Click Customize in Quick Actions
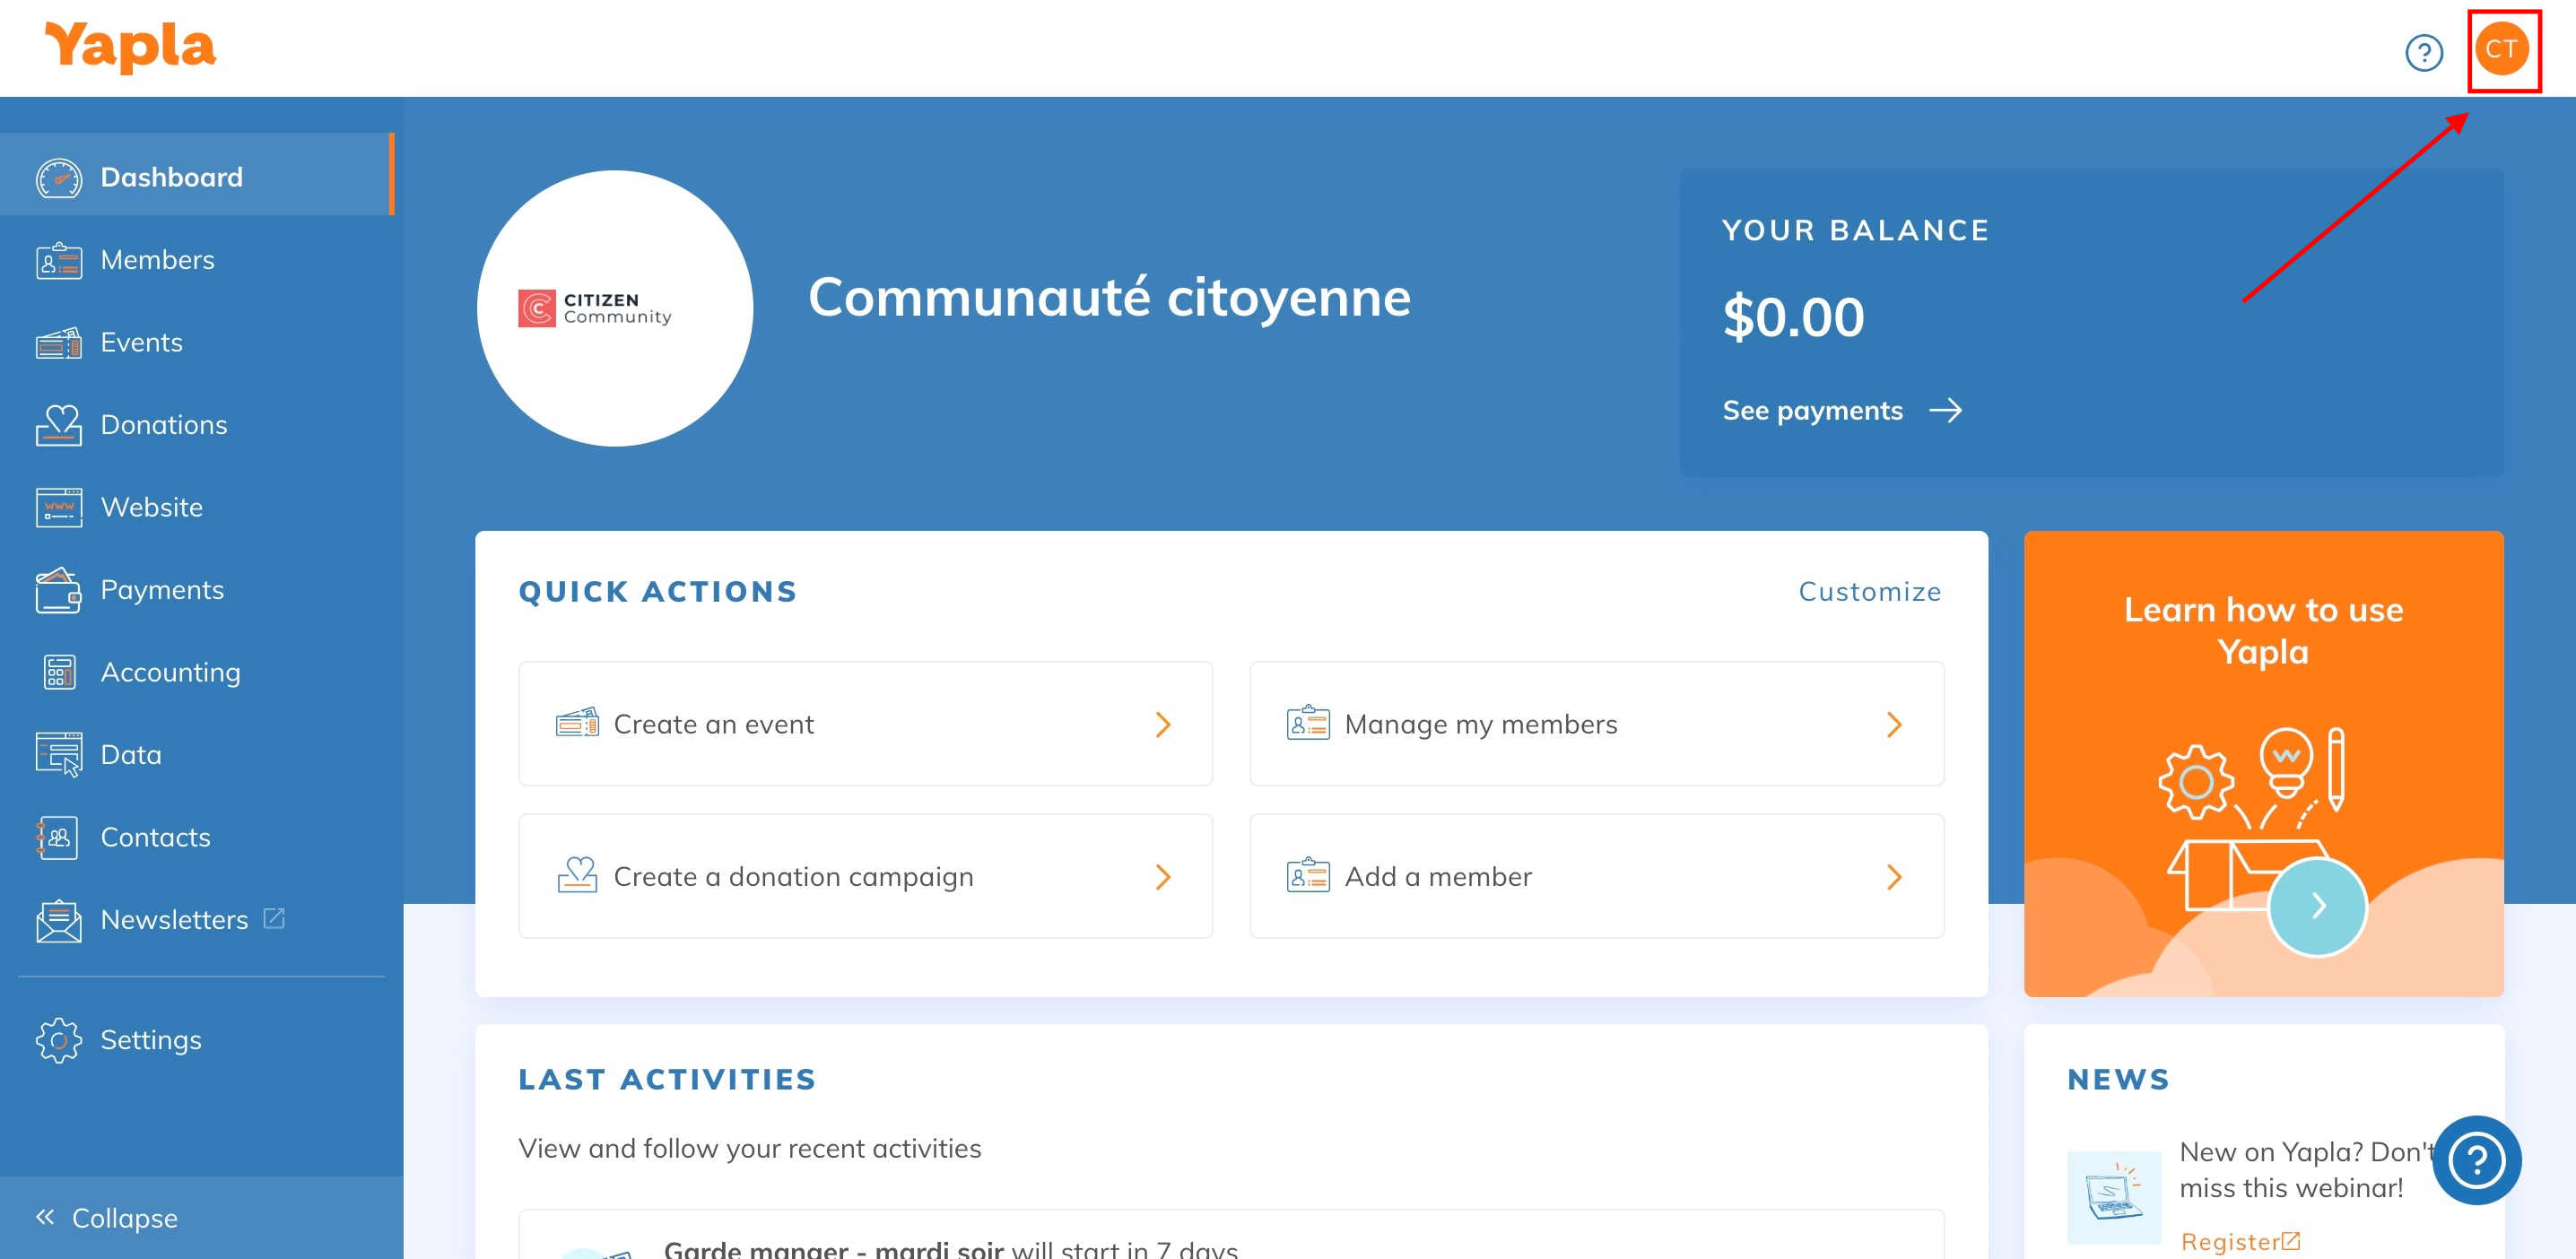The width and height of the screenshot is (2576, 1259). coord(1869,592)
